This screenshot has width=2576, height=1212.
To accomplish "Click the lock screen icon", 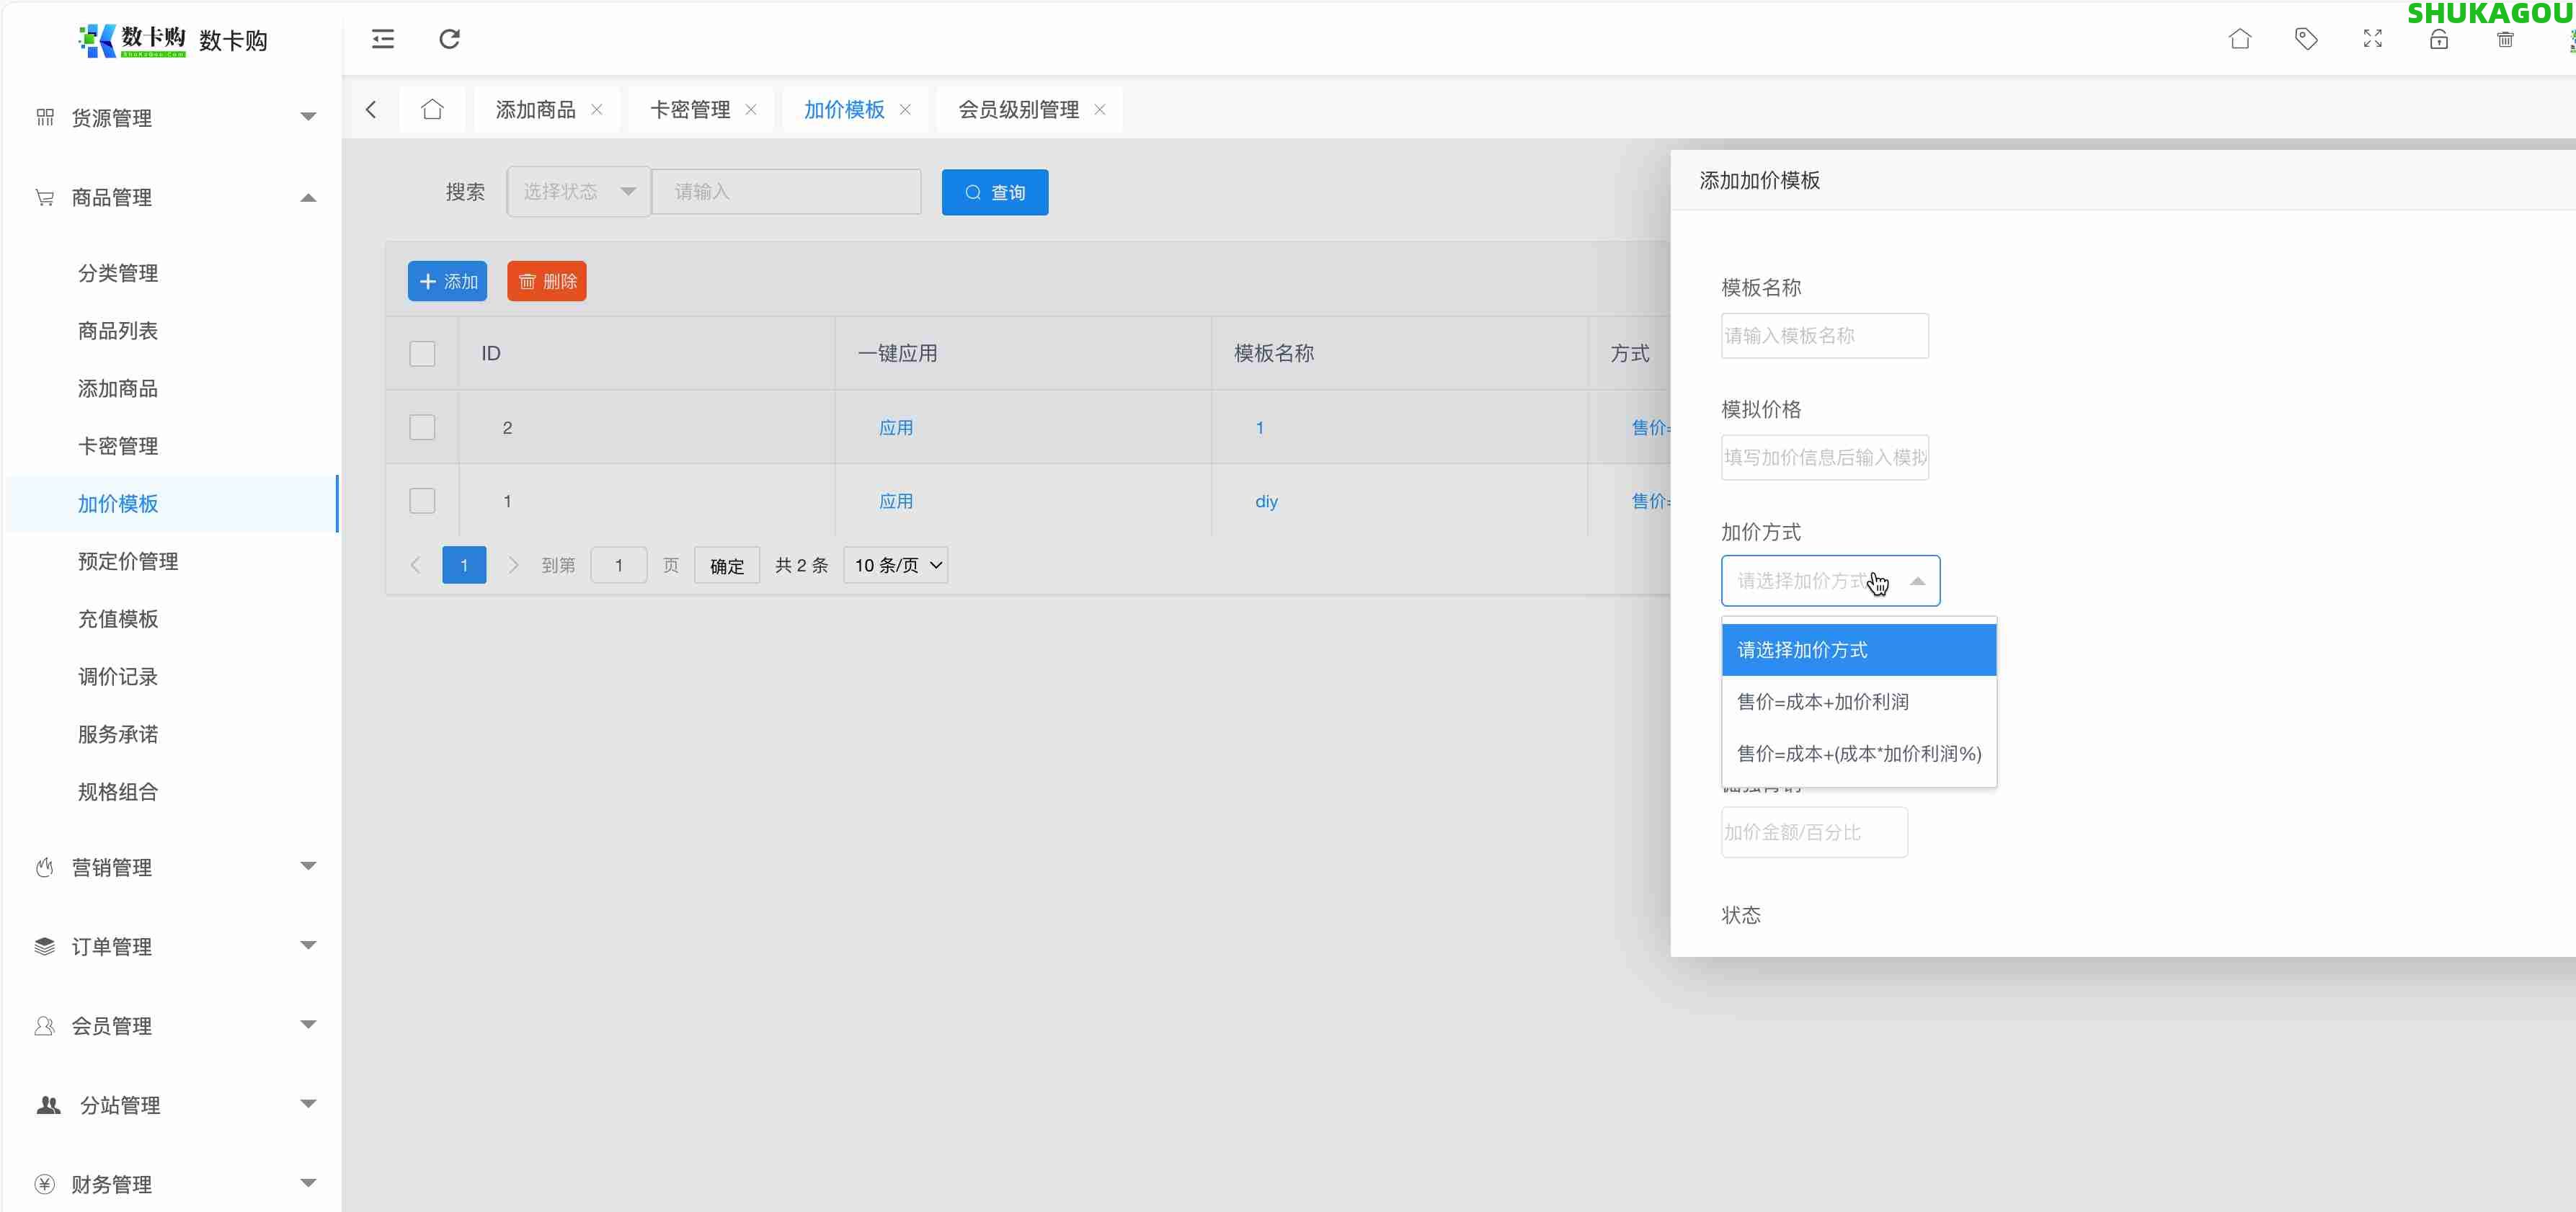I will tap(2438, 39).
